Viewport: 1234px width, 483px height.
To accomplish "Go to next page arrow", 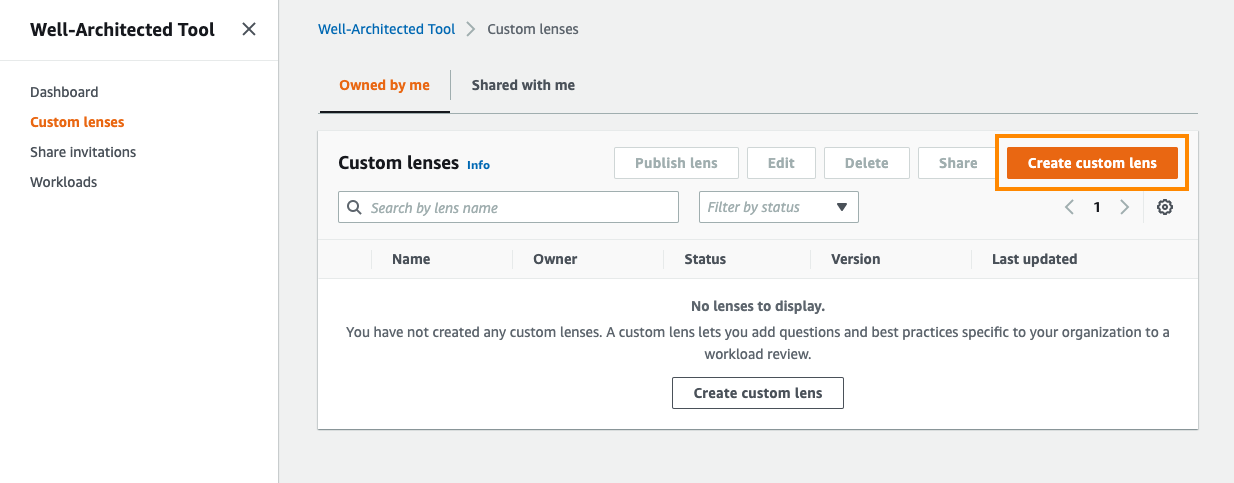I will click(x=1124, y=207).
